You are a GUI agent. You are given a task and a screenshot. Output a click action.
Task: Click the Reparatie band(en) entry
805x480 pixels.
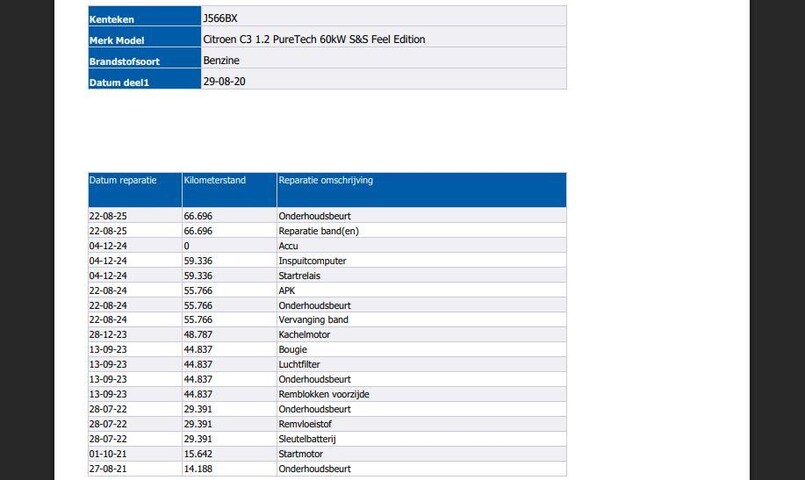click(318, 231)
